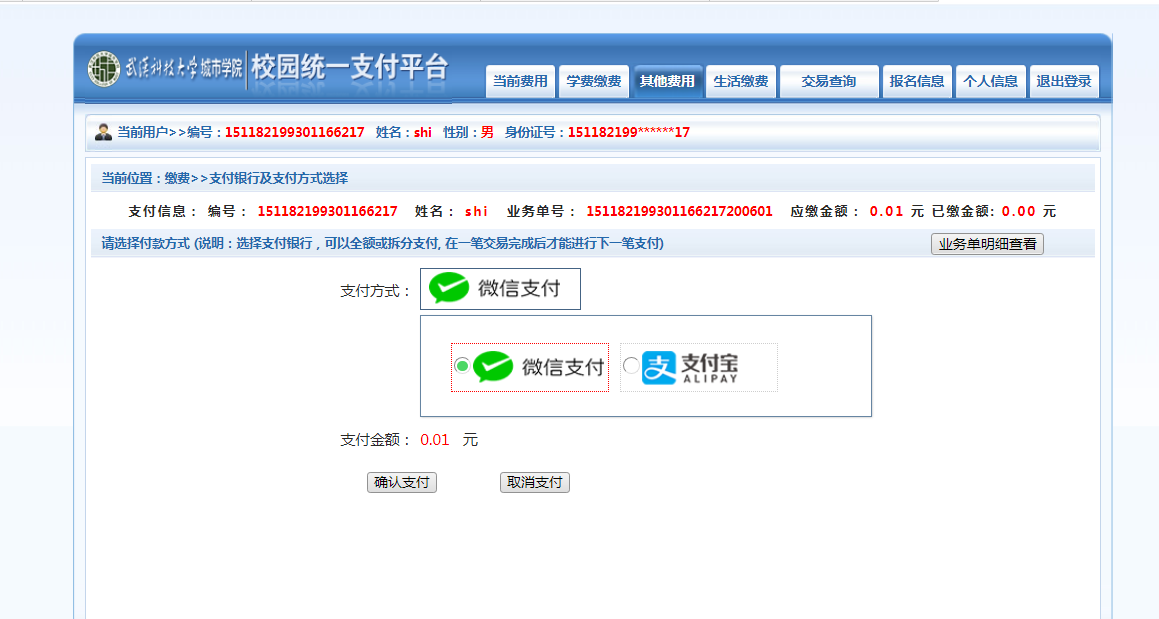The height and width of the screenshot is (619, 1159).
Task: Select the 支付宝 Alipay radio button
Action: [x=630, y=366]
